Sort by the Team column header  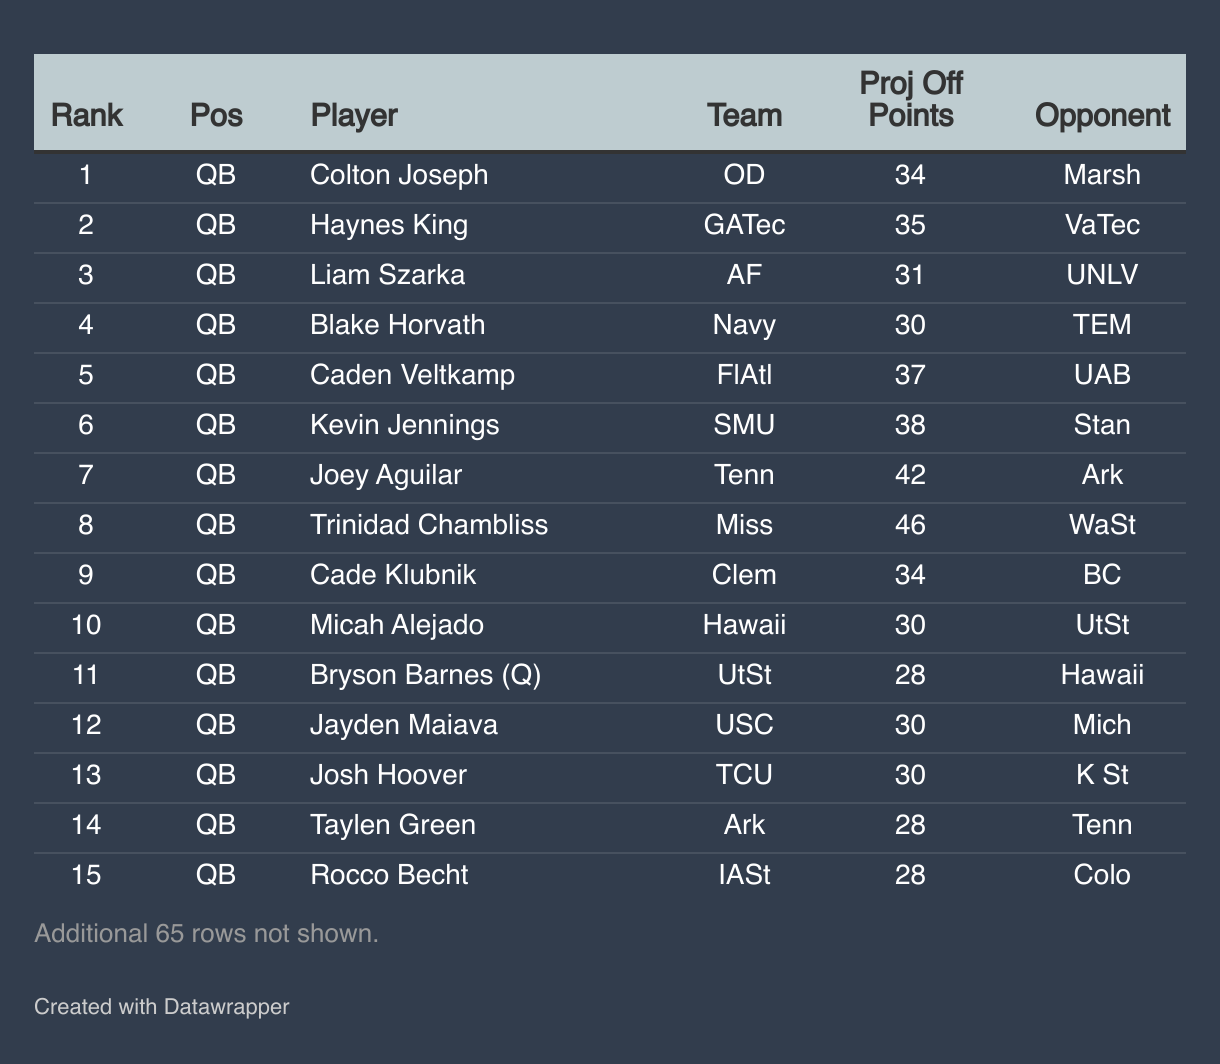tap(745, 115)
